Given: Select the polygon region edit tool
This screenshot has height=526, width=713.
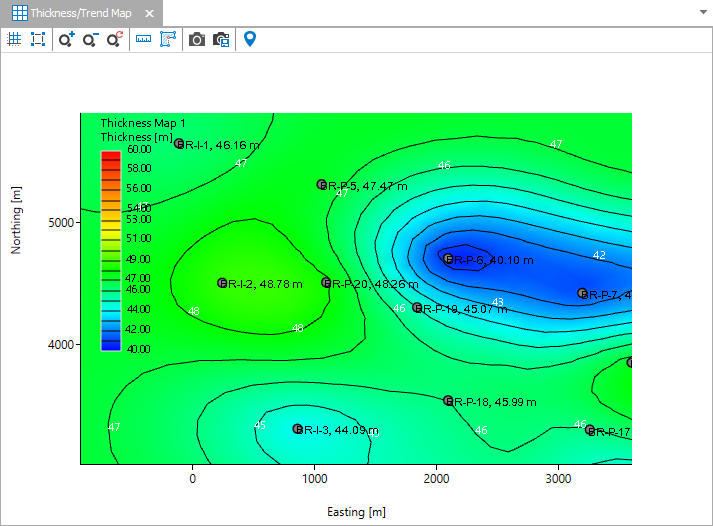Looking at the screenshot, I should point(167,39).
